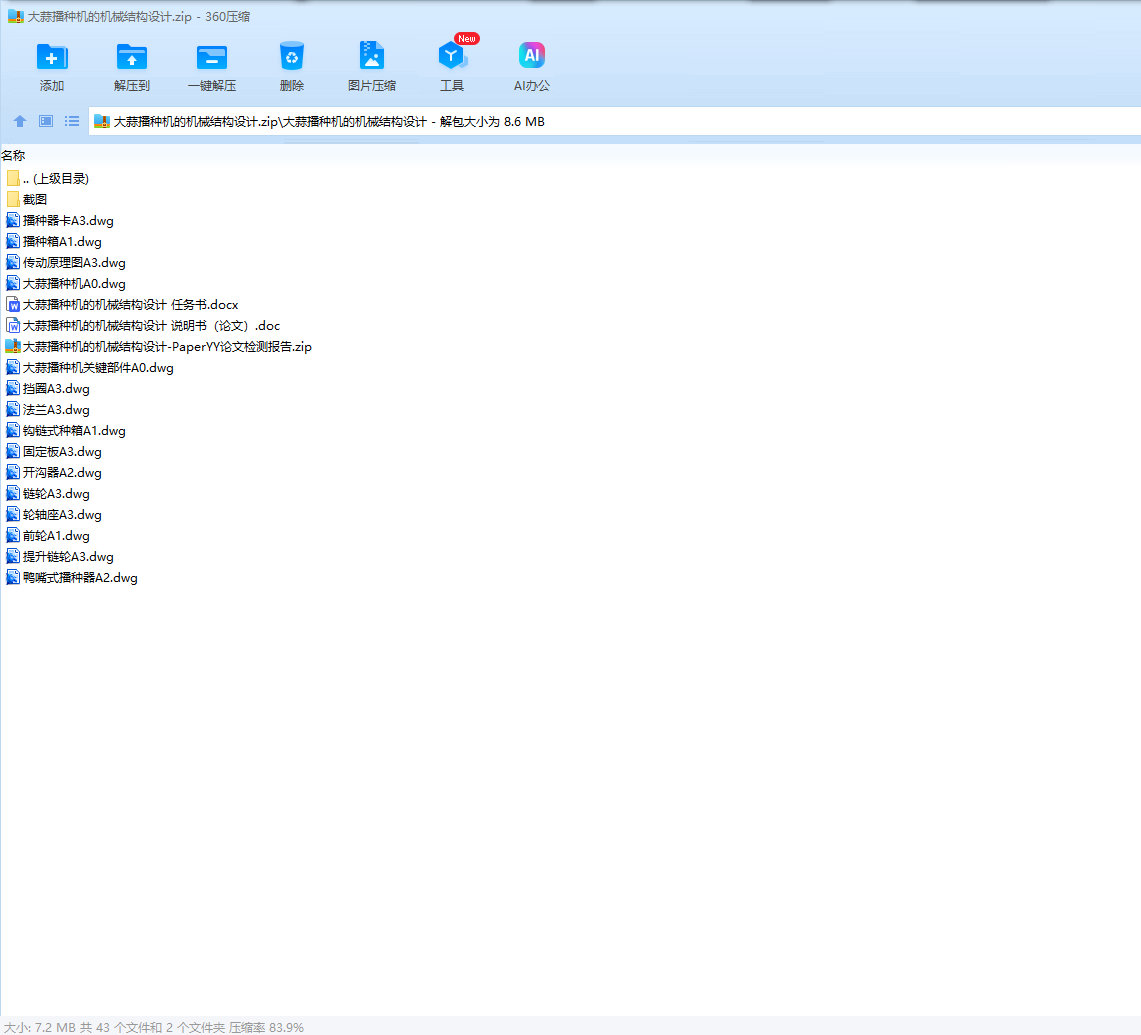Select the 截图 folder

coord(26,199)
